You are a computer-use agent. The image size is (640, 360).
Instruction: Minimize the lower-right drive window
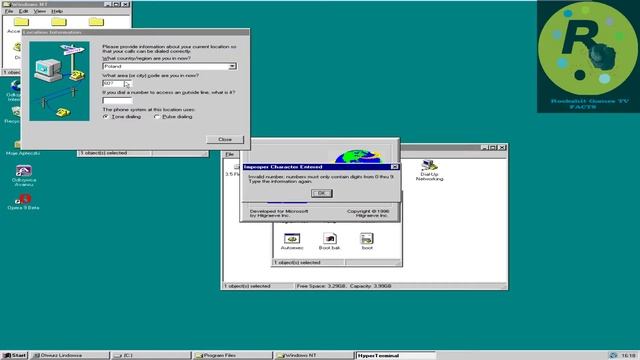(484, 147)
